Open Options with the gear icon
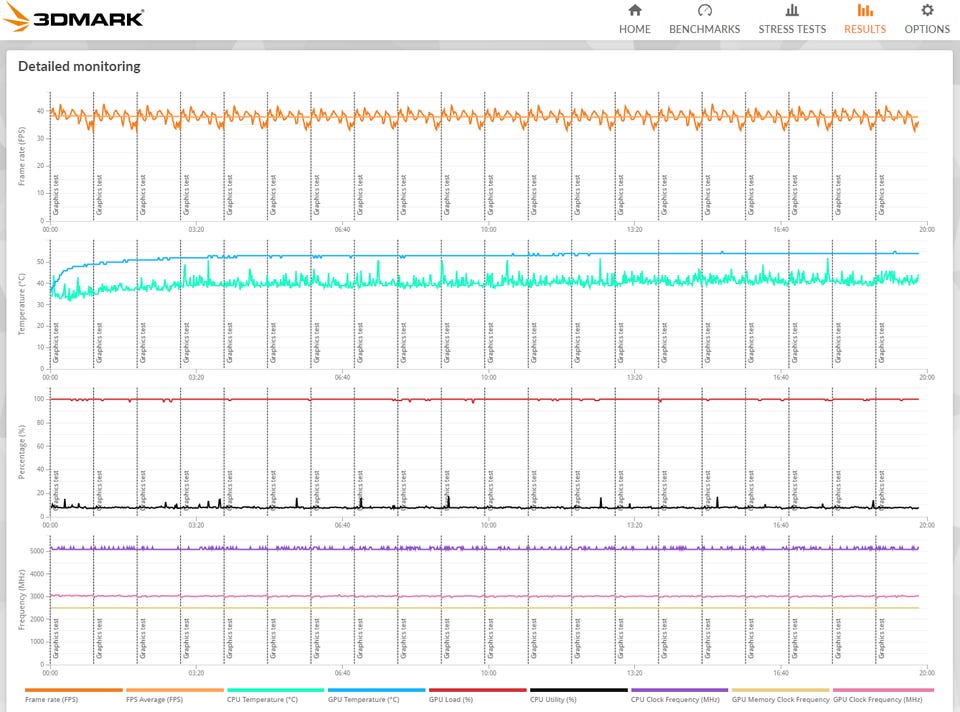The width and height of the screenshot is (960, 712). (x=927, y=11)
